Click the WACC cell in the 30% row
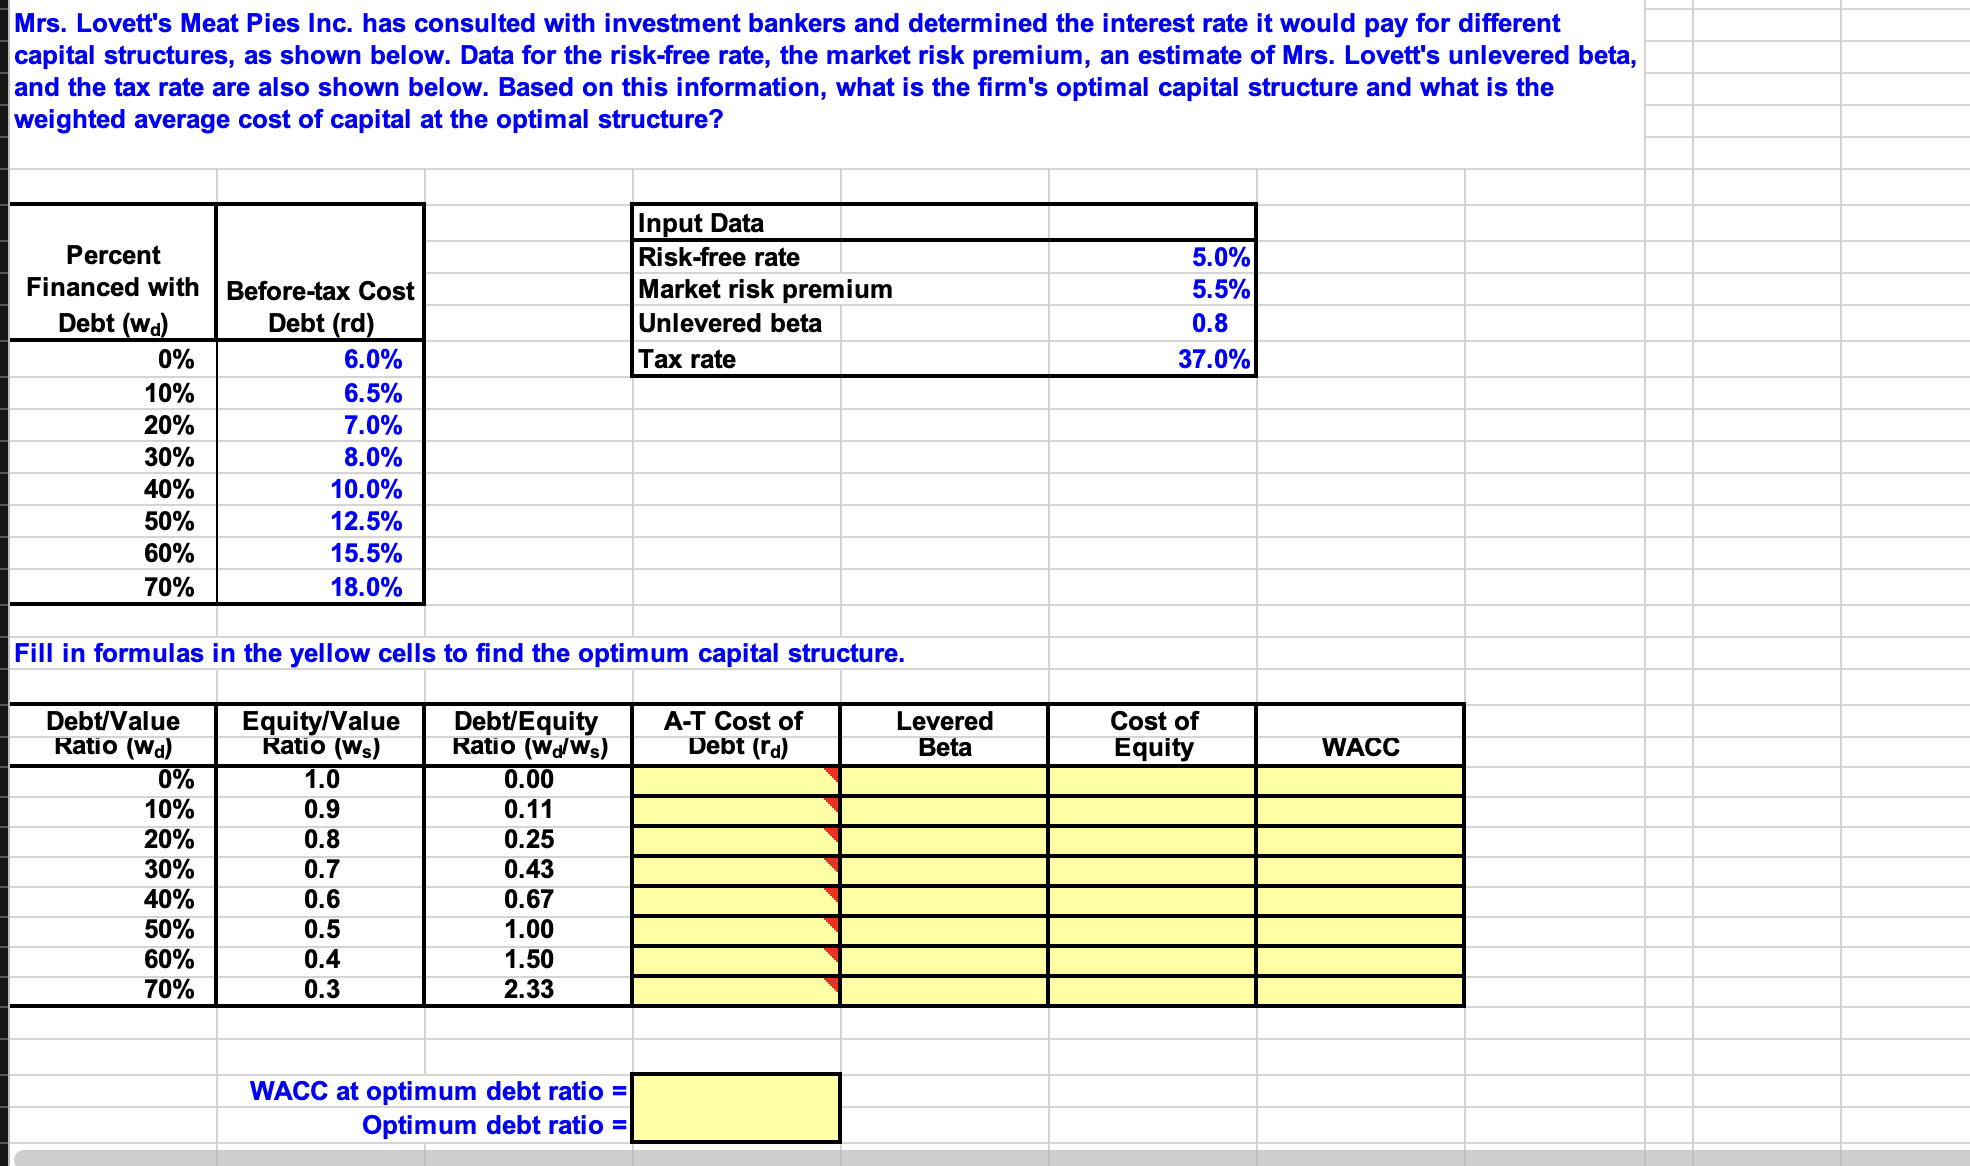 pyautogui.click(x=1360, y=870)
